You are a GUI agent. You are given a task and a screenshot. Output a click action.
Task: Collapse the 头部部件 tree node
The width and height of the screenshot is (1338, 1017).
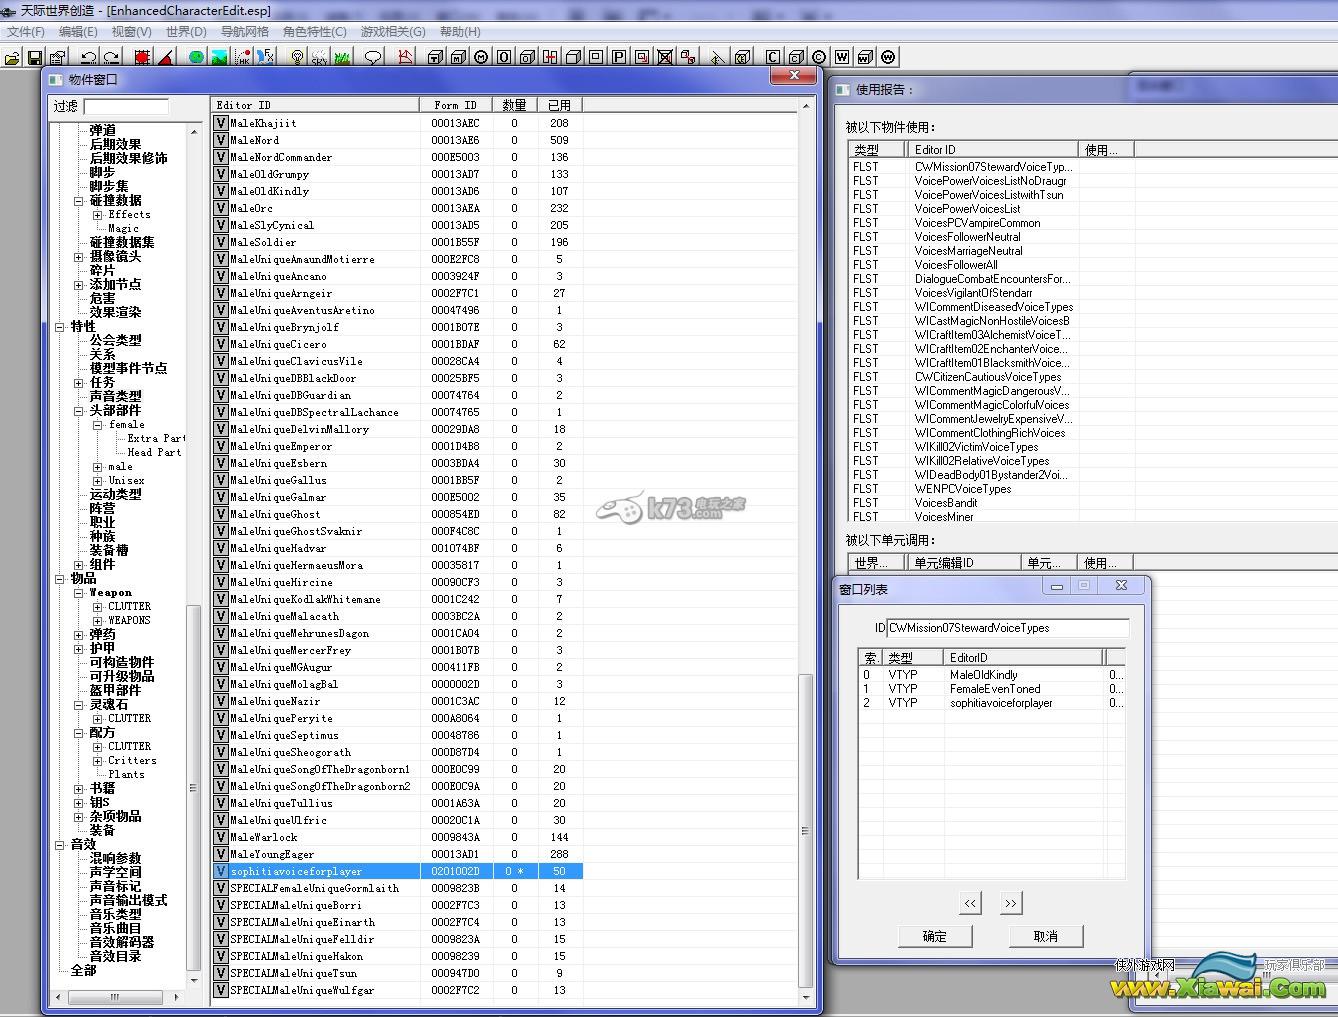tap(79, 411)
